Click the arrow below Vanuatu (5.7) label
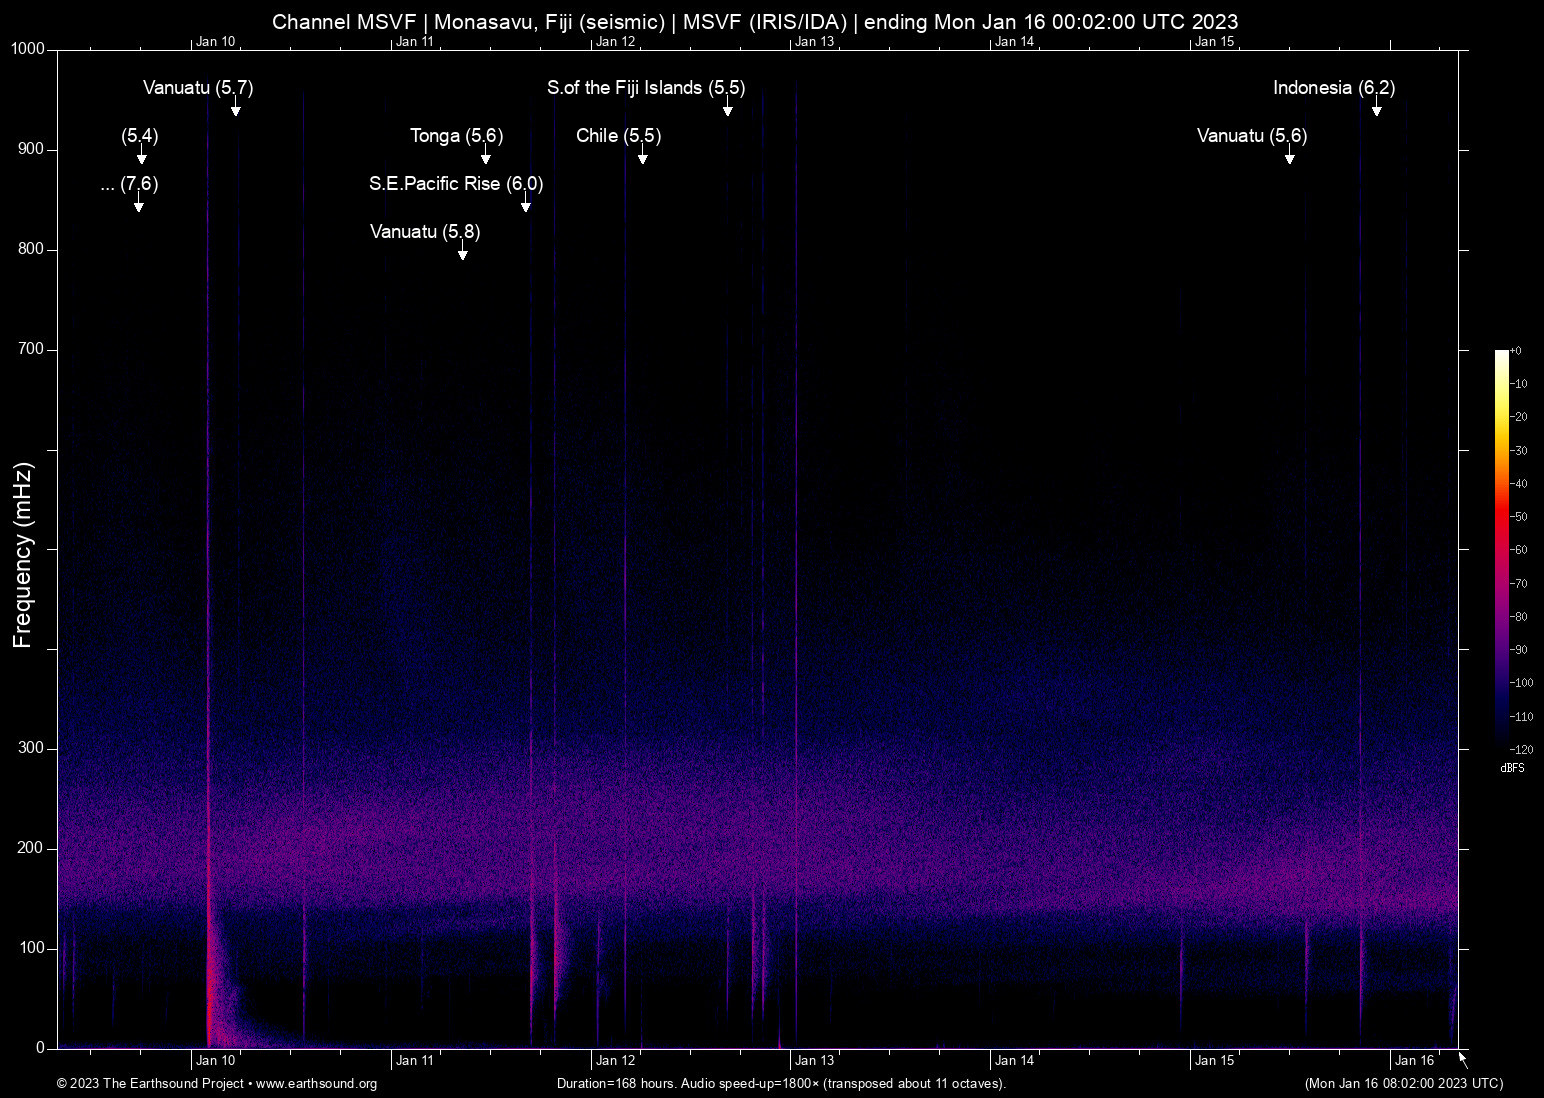 point(236,109)
